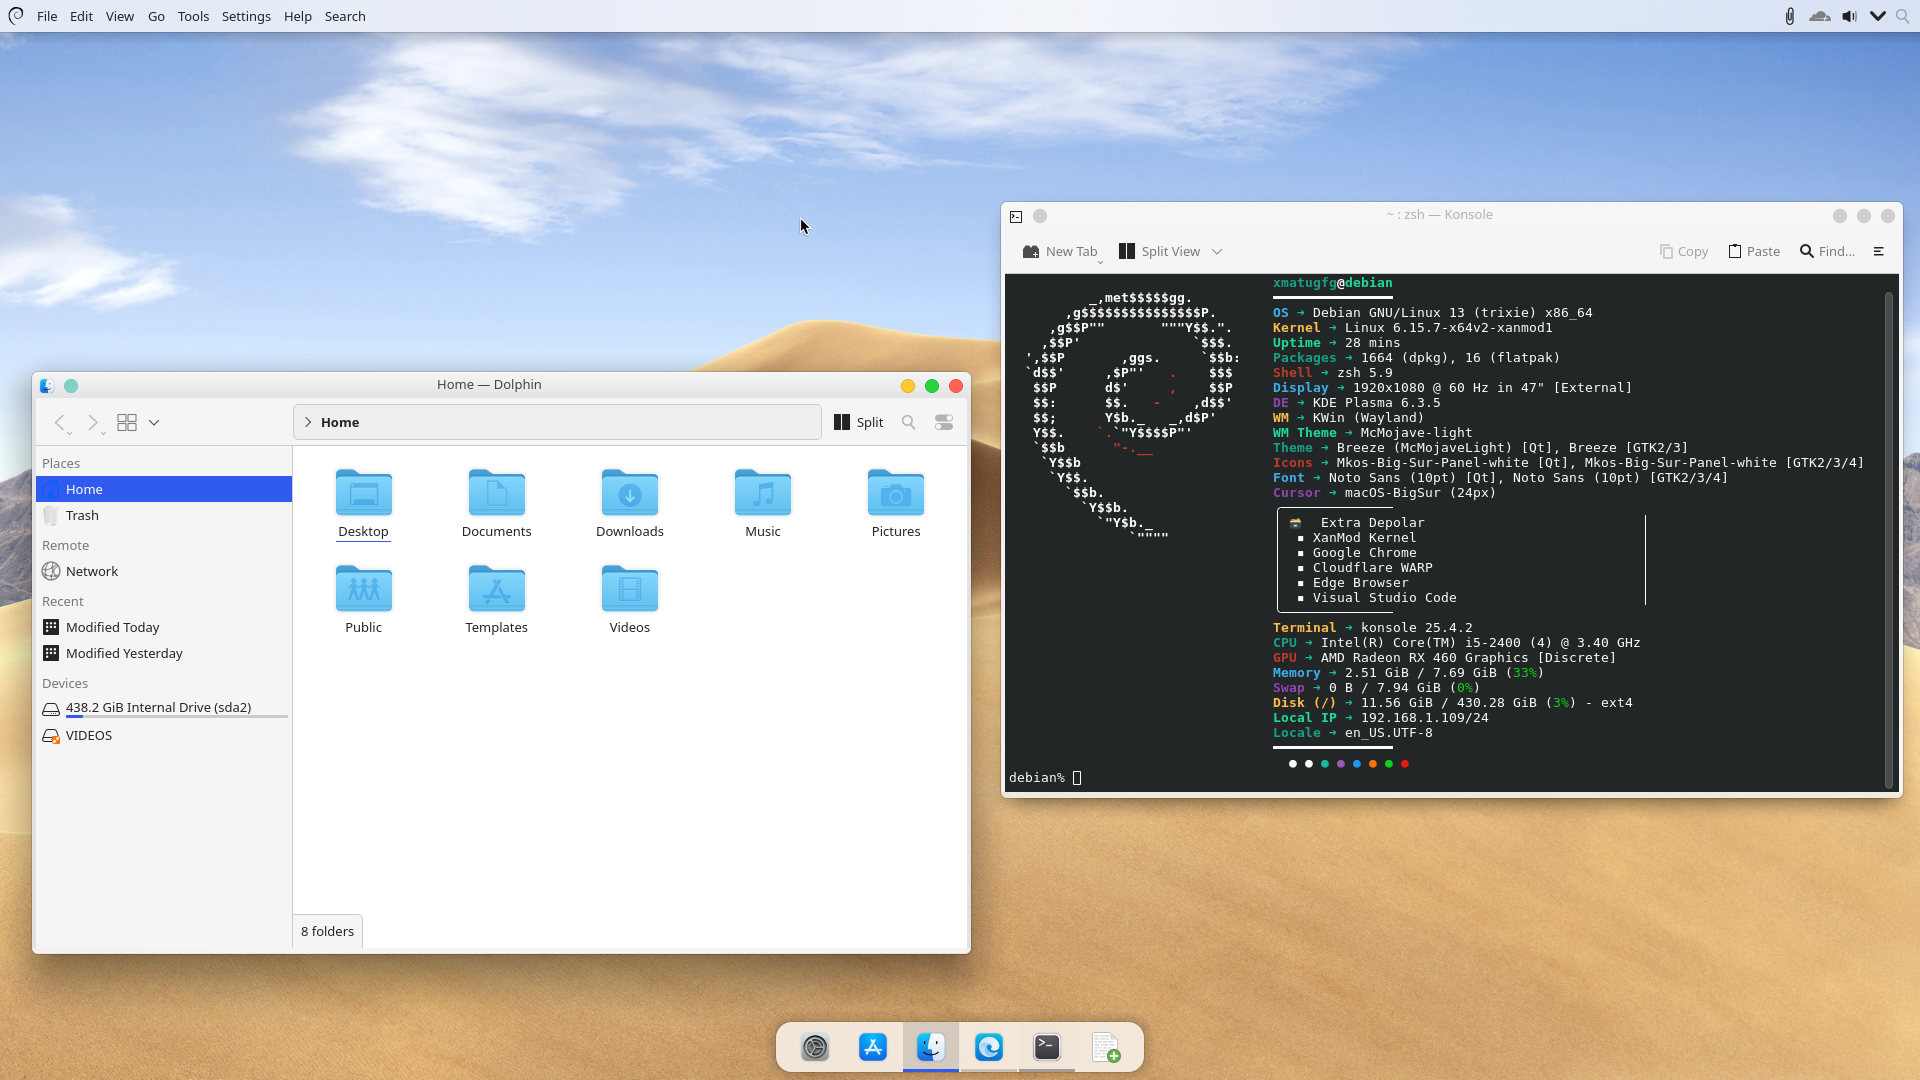Toggle the pin button in Konsole titlebar
The width and height of the screenshot is (1920, 1080).
[x=1040, y=216]
